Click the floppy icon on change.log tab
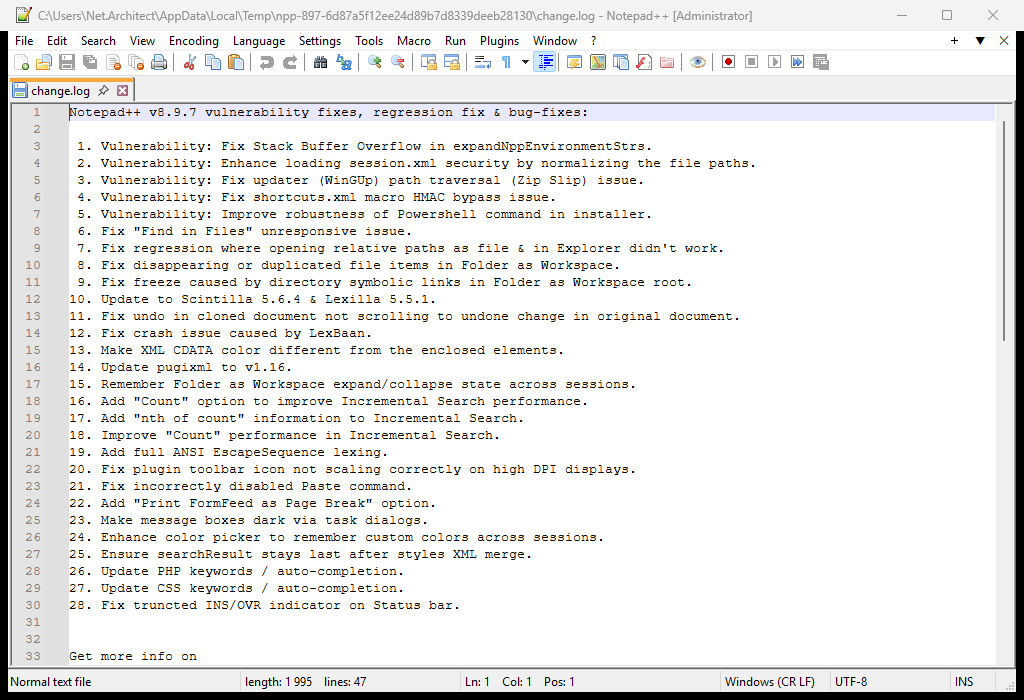 (x=20, y=90)
